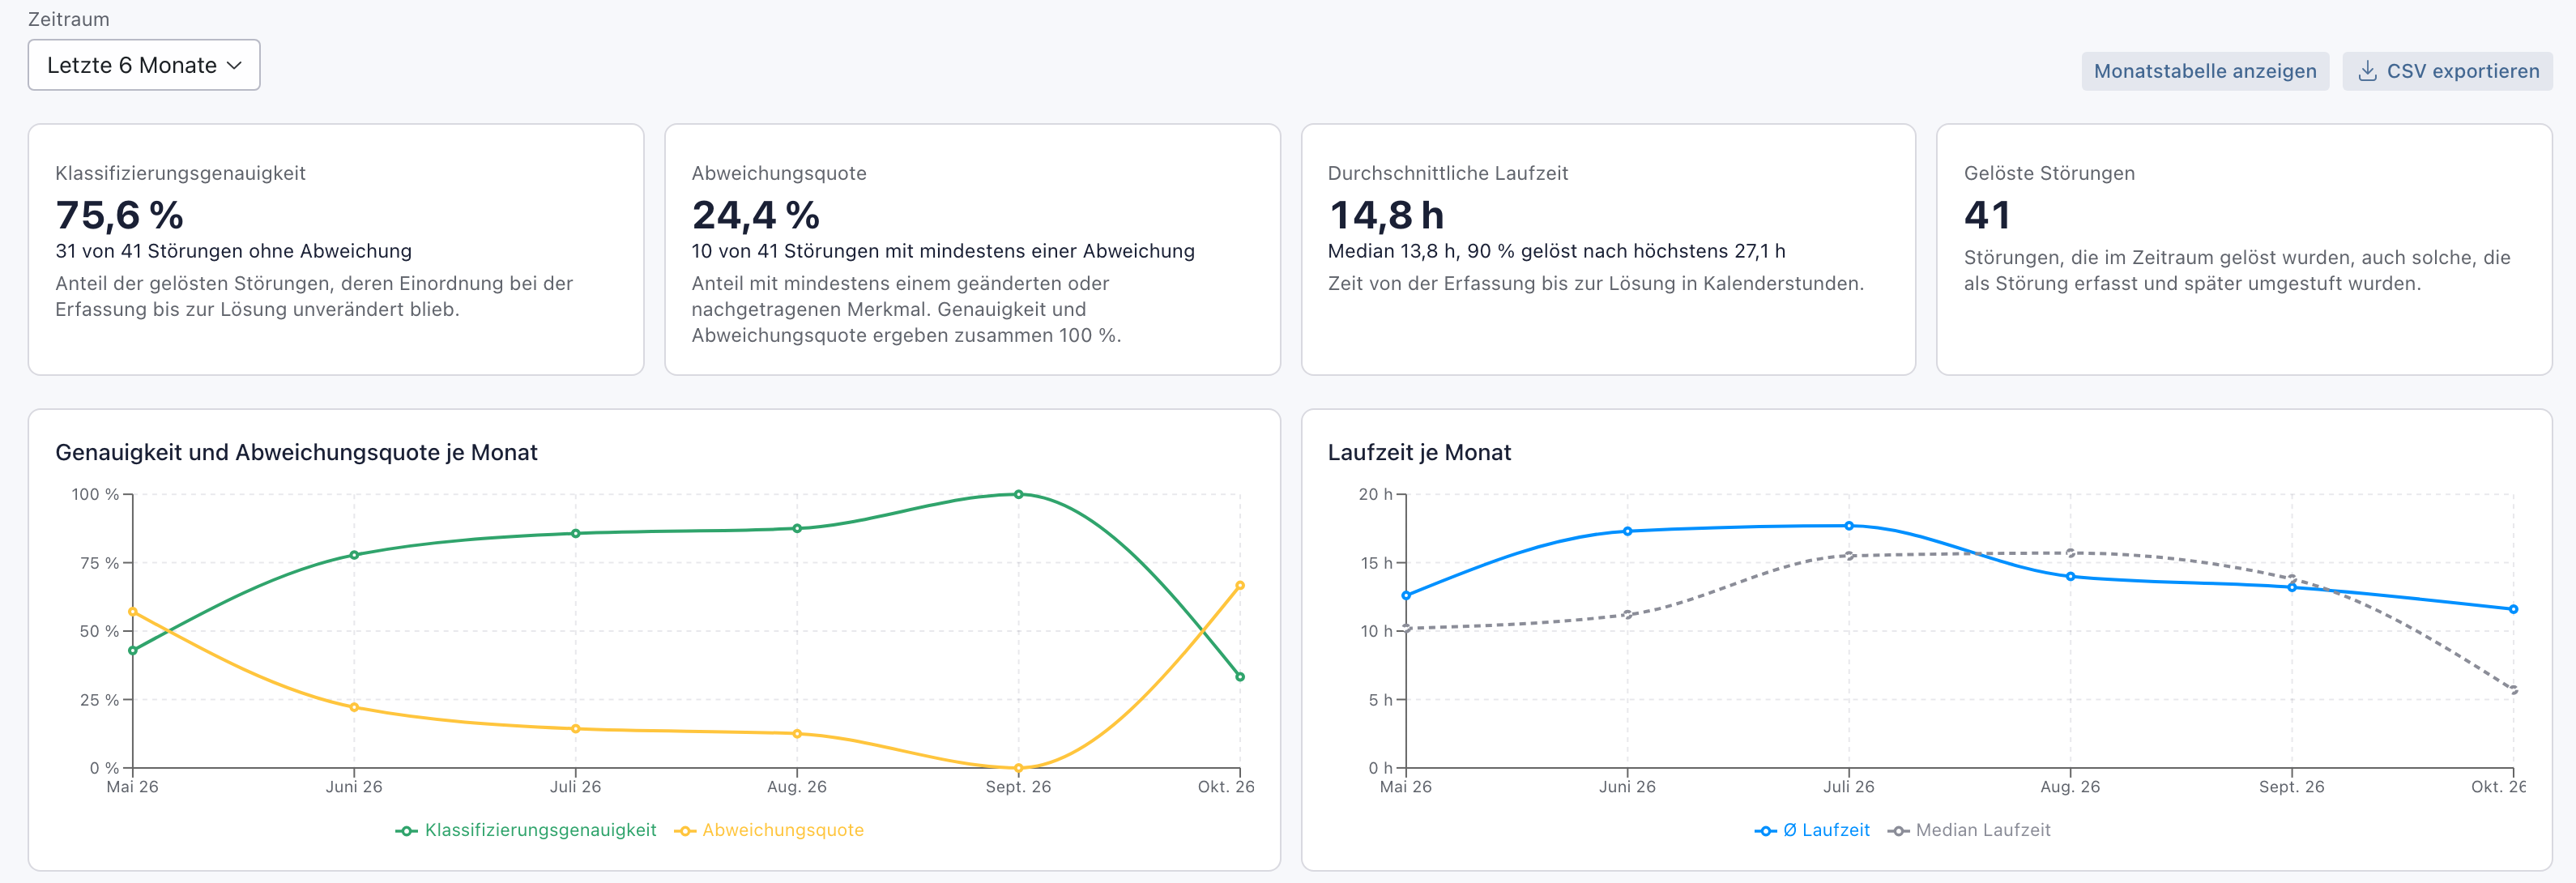Click yellow deviation point at Okt. 26
The width and height of the screenshot is (2576, 883).
click(x=1240, y=586)
